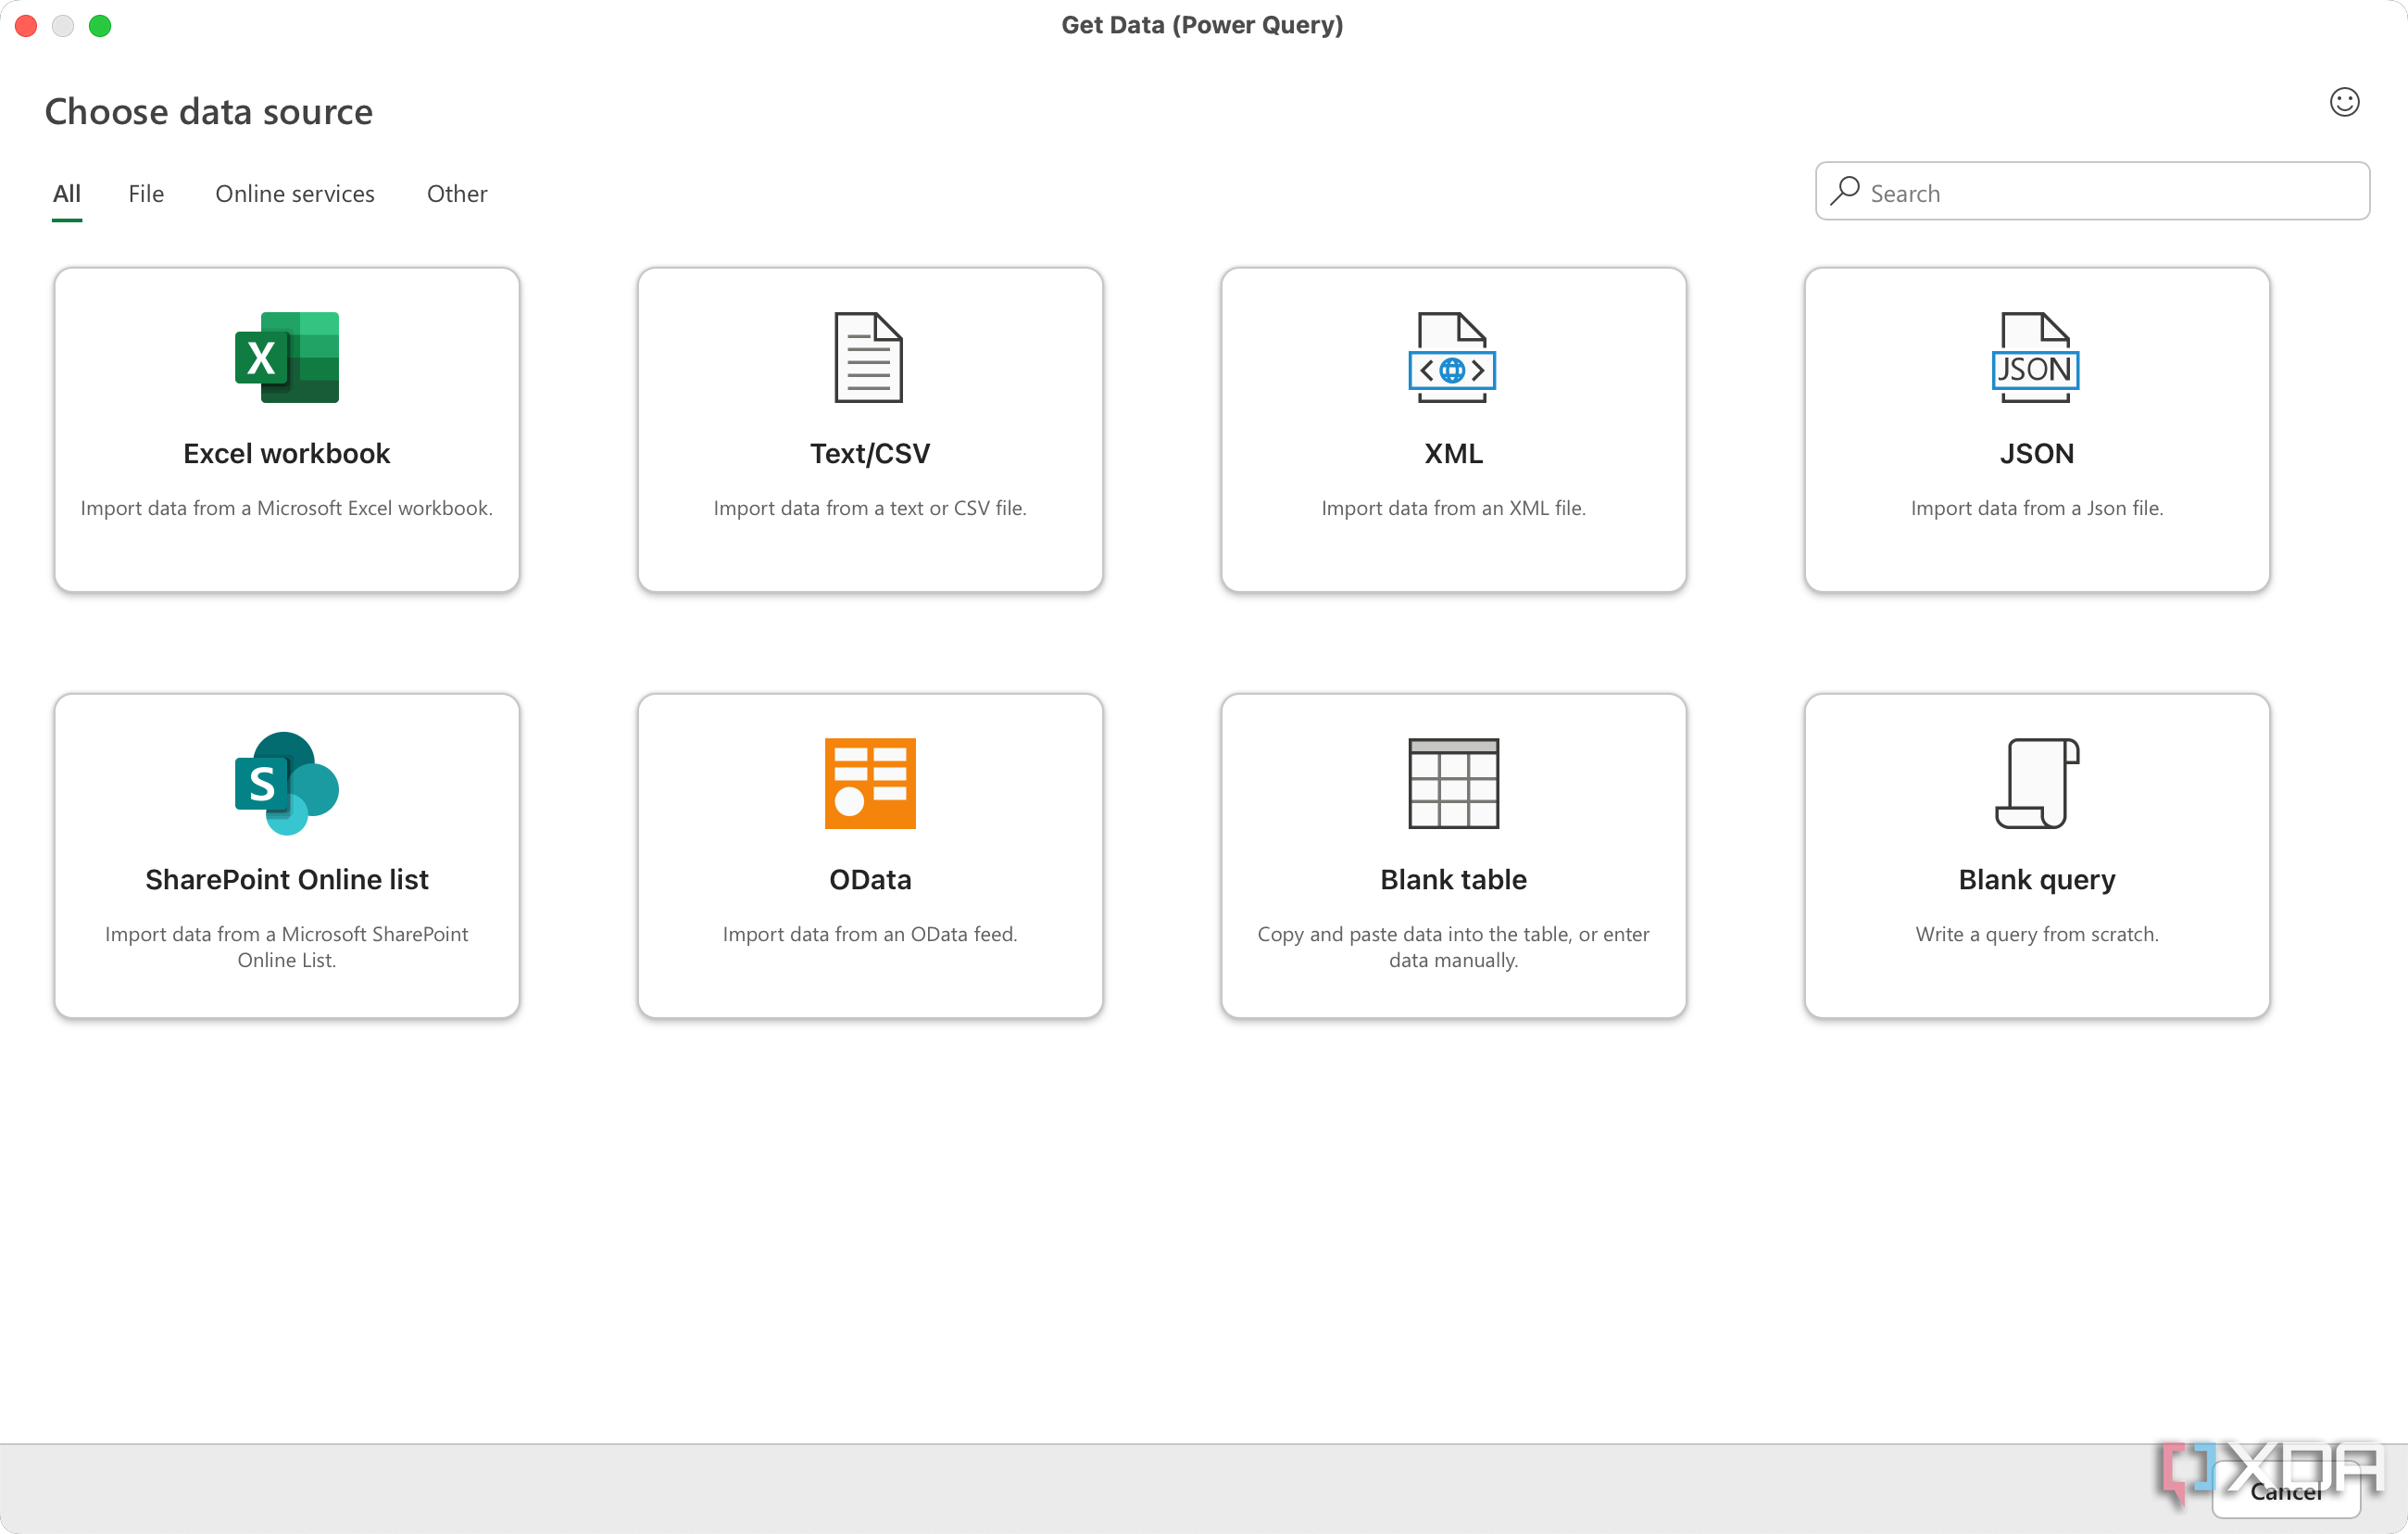
Task: Click the SharePoint Online list icon
Action: coord(287,783)
